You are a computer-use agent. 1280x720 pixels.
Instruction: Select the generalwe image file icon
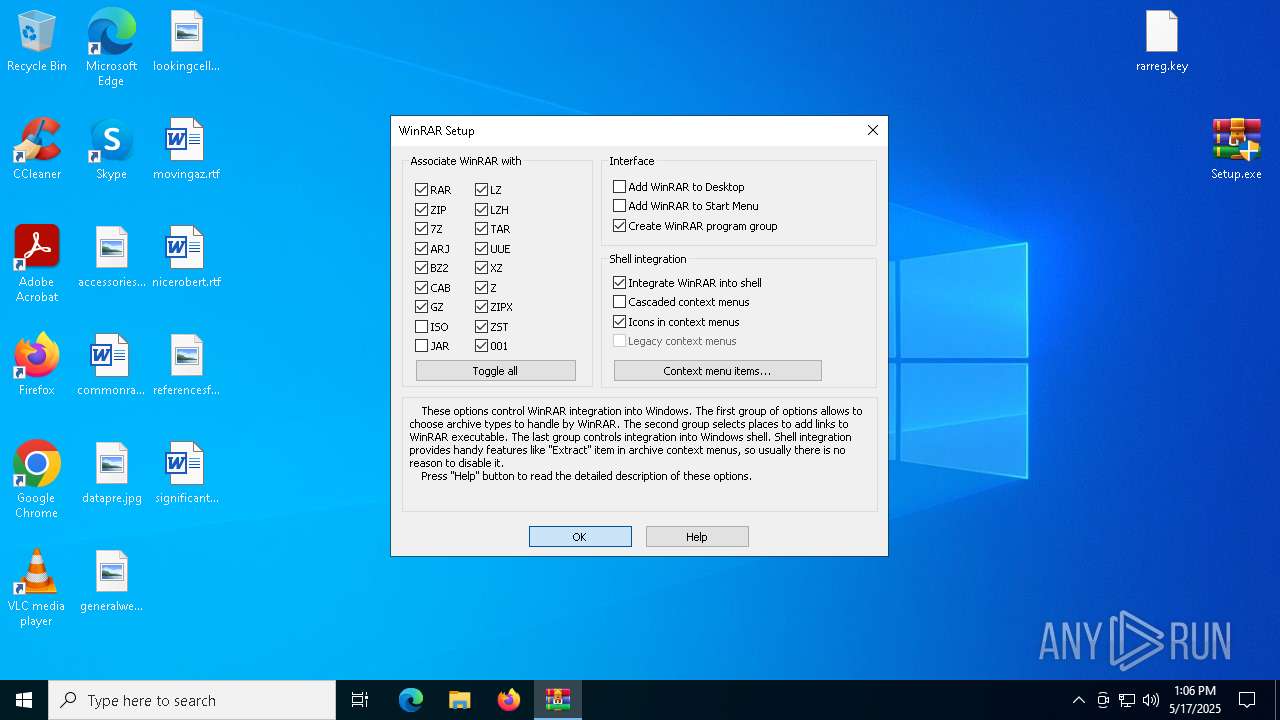111,582
